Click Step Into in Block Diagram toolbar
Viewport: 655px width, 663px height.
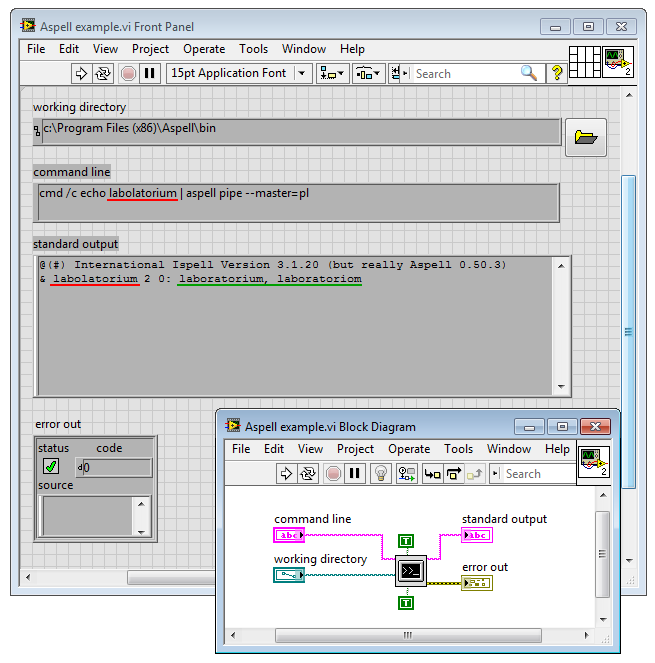432,474
